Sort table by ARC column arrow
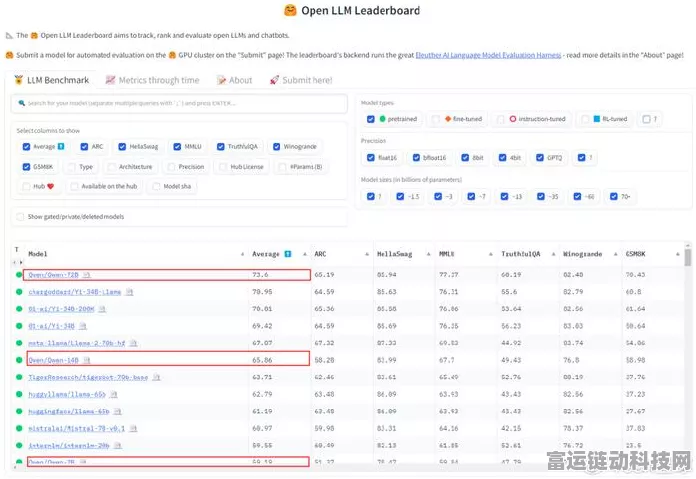Viewport: 696px width, 479px height. pos(367,254)
